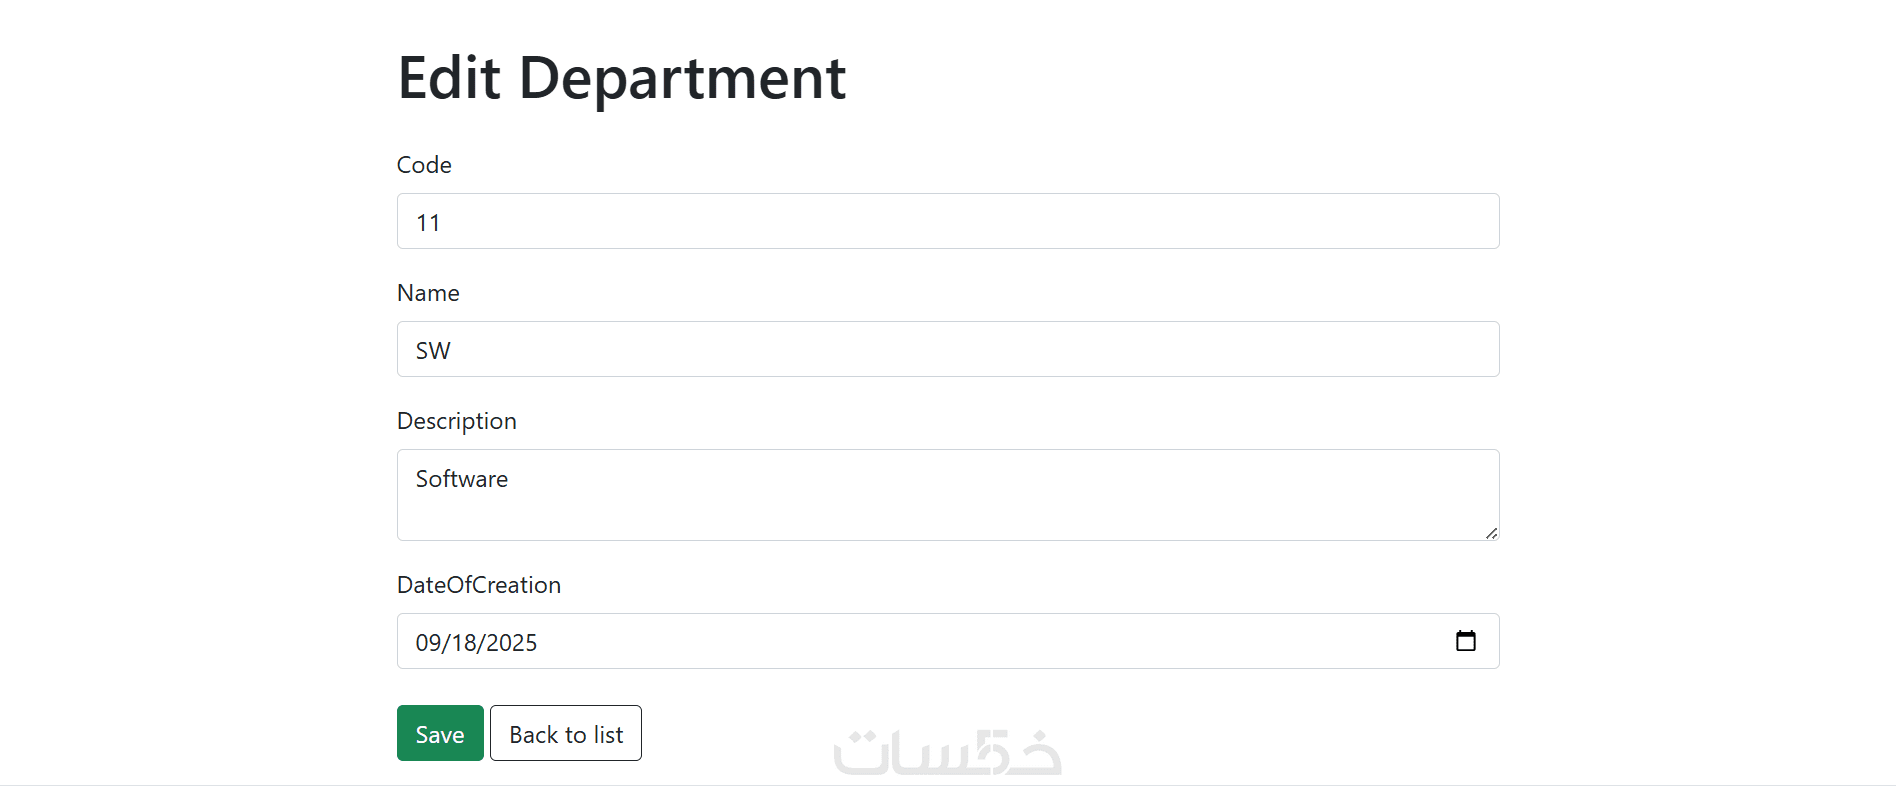Select the year segment "2025"
This screenshot has height=792, width=1896.
(512, 643)
